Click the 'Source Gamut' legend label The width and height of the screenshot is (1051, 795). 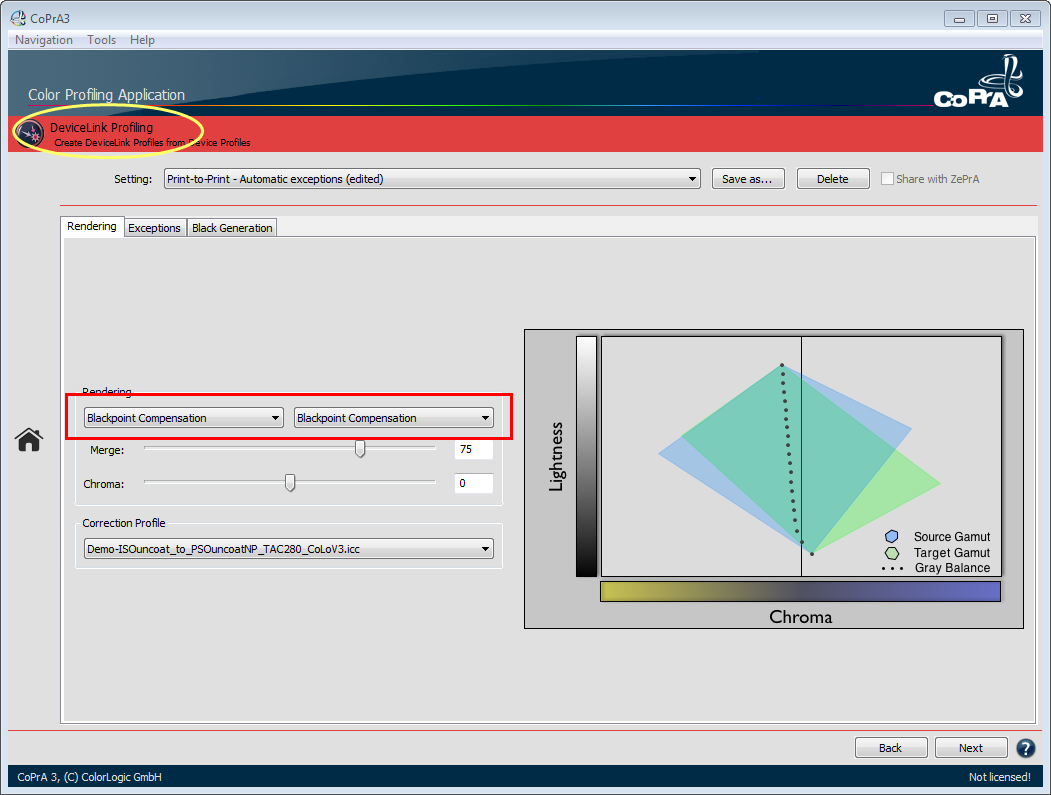tap(952, 536)
